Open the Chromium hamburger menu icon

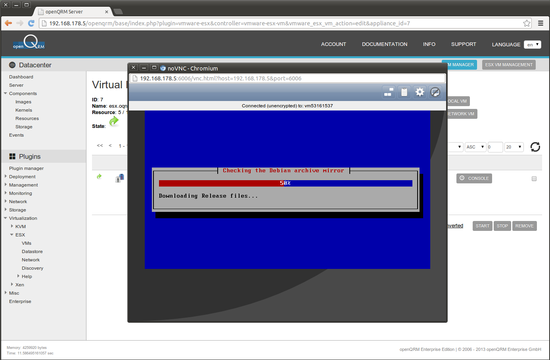(541, 24)
